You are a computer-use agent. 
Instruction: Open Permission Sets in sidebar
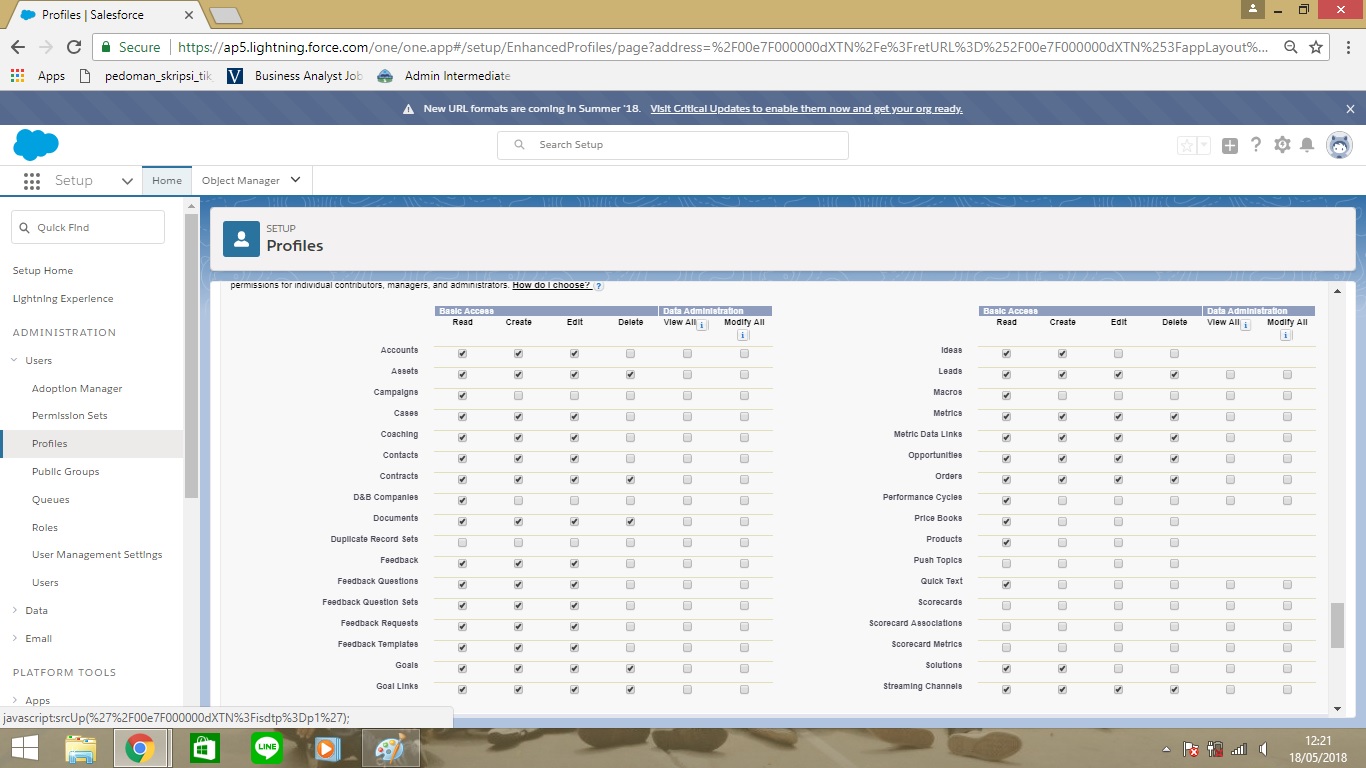(70, 416)
